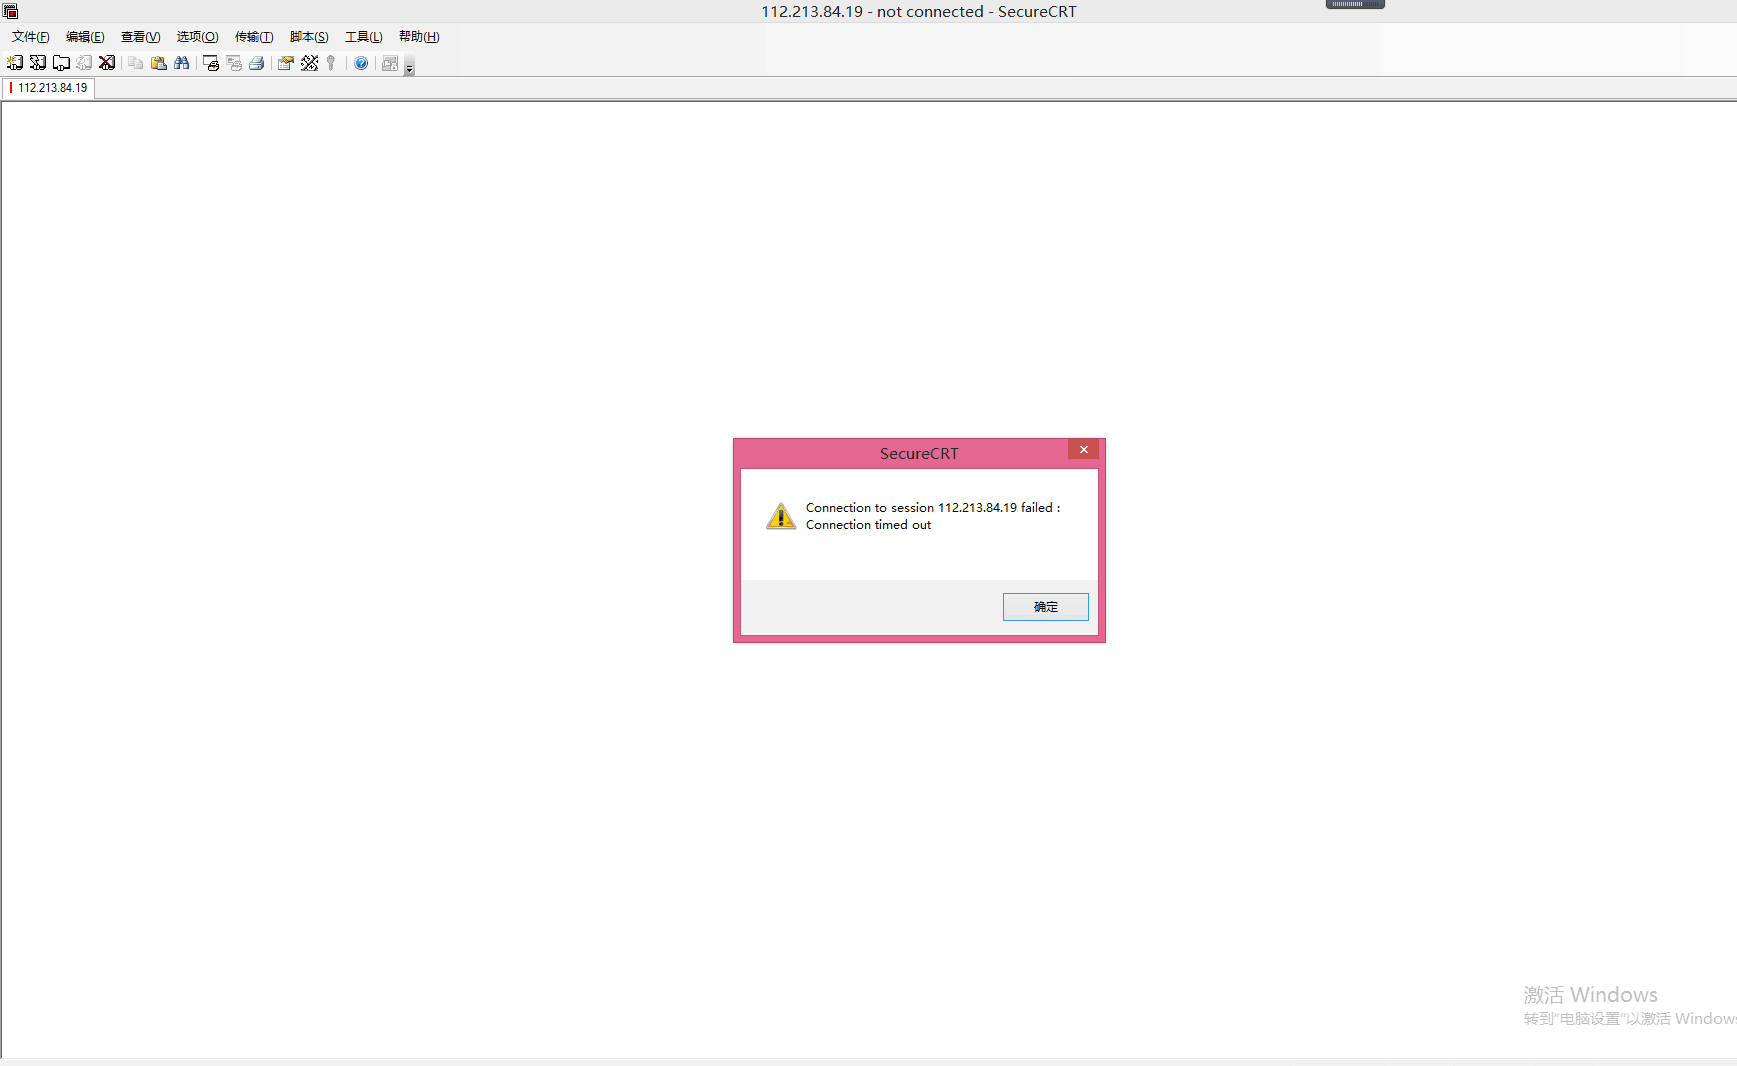Screen dimensions: 1737x1066
Task: Click the grayed Print Selection icon
Action: [x=234, y=63]
